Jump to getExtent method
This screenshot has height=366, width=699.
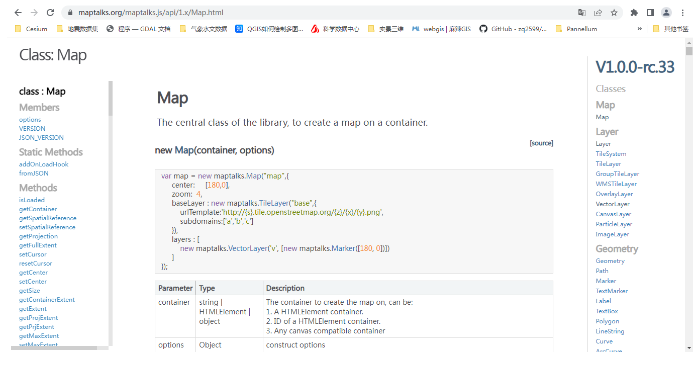tap(33, 308)
